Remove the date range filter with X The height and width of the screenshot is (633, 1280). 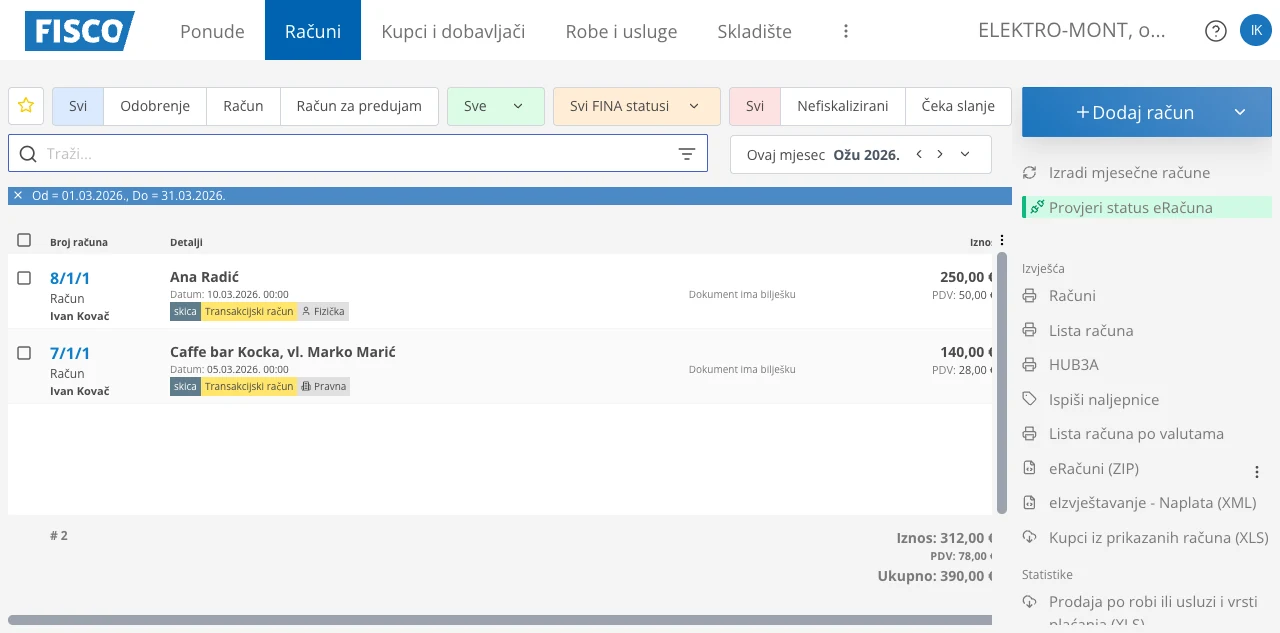[18, 196]
